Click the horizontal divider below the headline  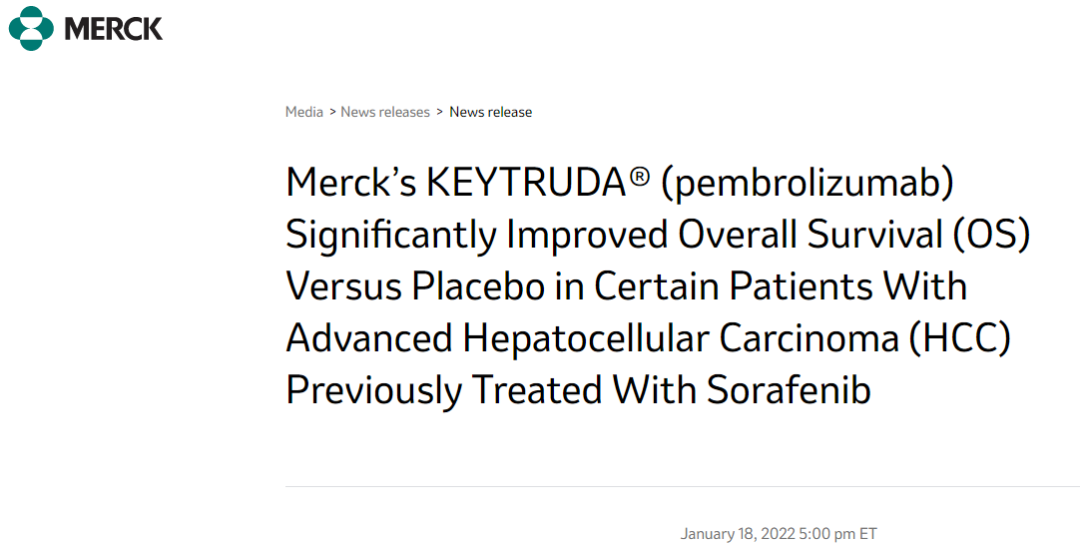point(682,487)
